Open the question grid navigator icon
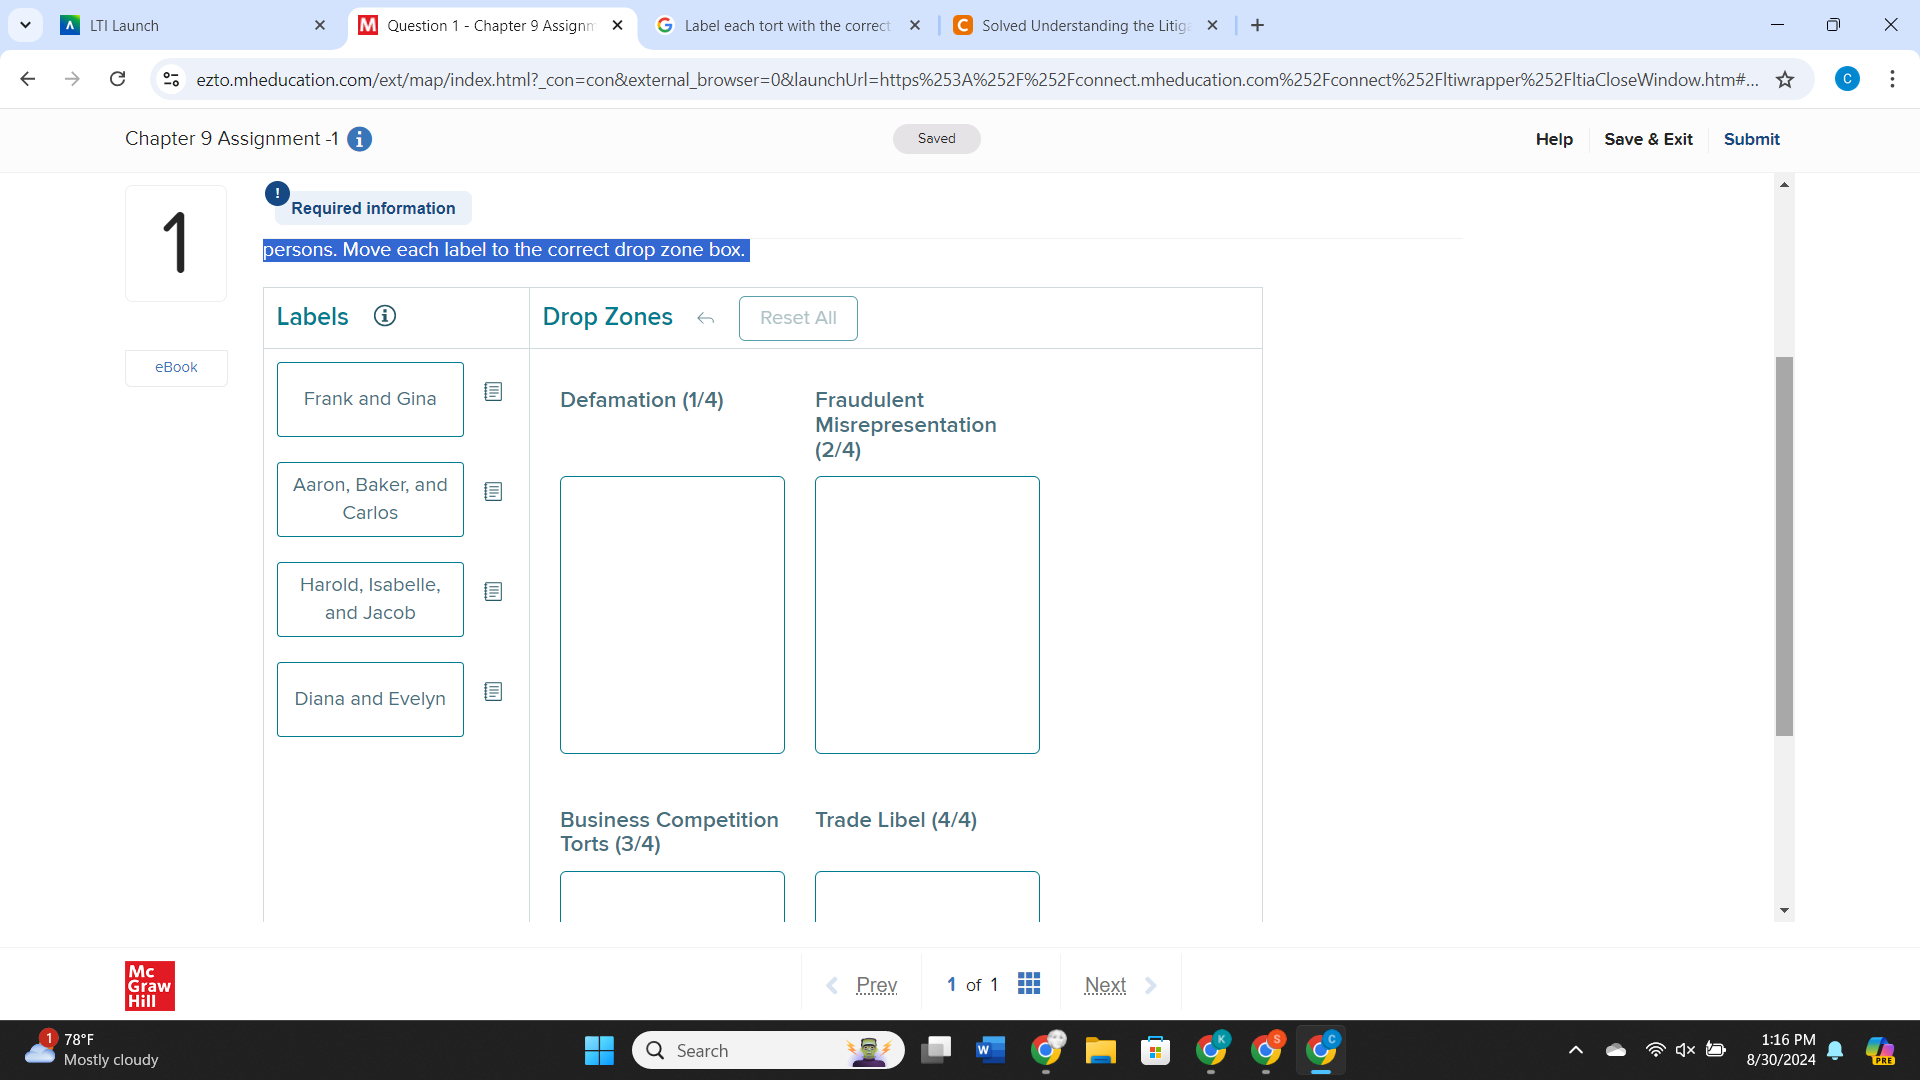Screen dimensions: 1920x1080 (1029, 983)
